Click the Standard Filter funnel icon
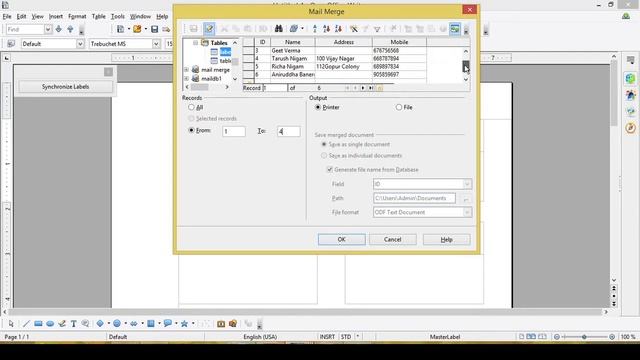 [377, 29]
